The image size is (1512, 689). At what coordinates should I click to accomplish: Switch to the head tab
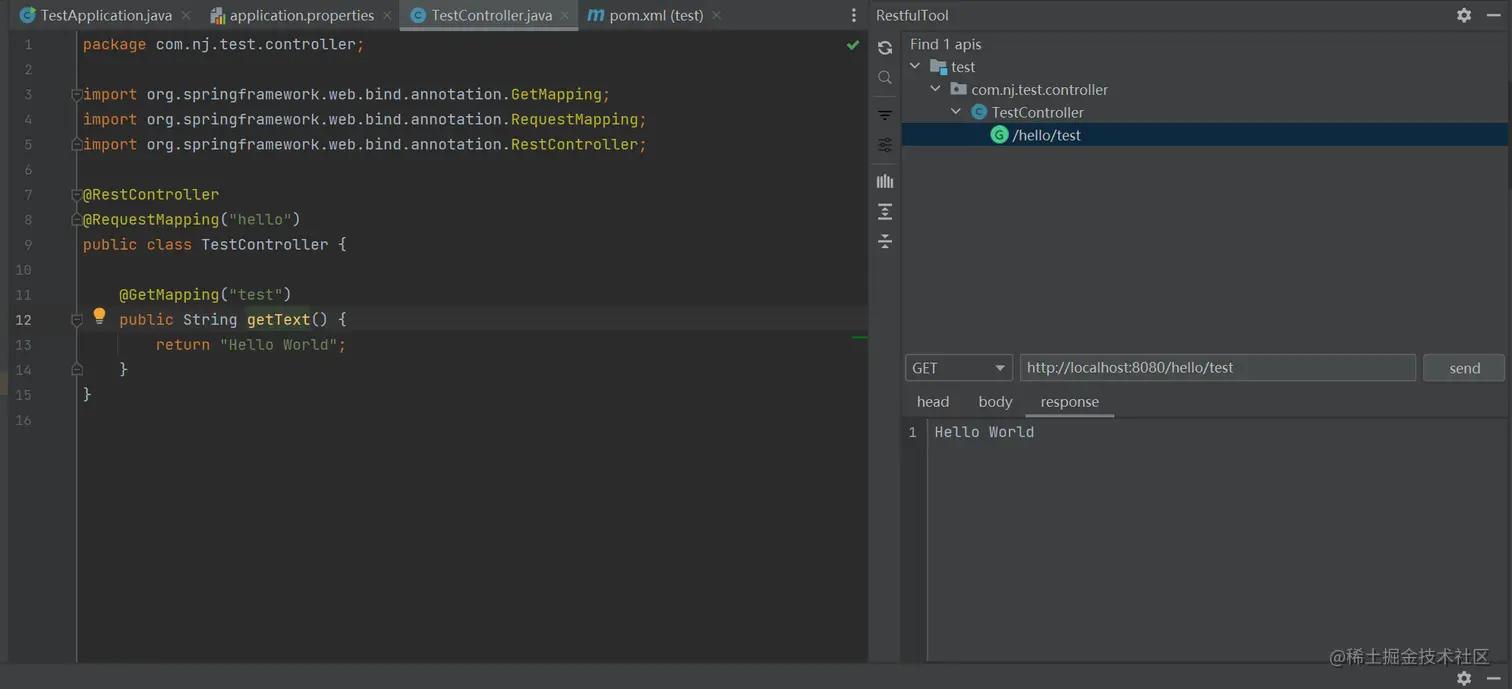tap(932, 402)
